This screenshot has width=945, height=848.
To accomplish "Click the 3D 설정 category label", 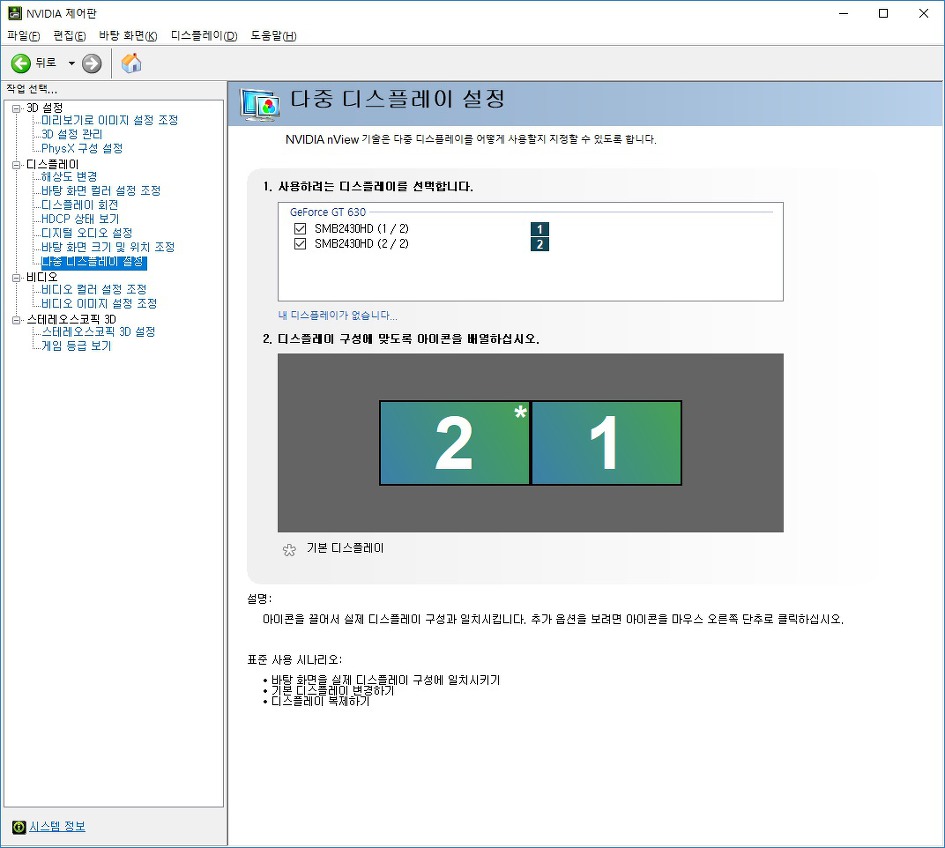I will click(x=45, y=108).
